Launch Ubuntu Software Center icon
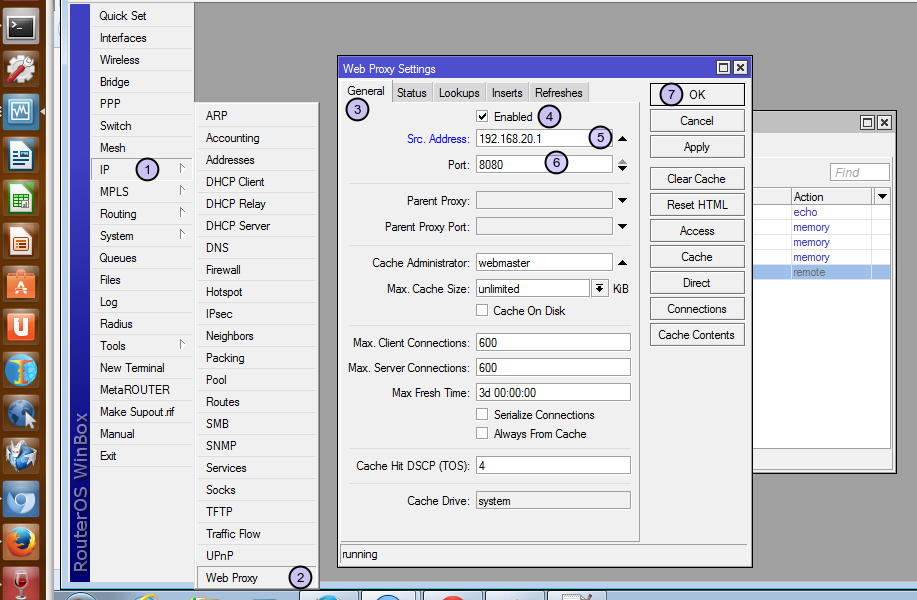The image size is (917, 600). point(22,284)
